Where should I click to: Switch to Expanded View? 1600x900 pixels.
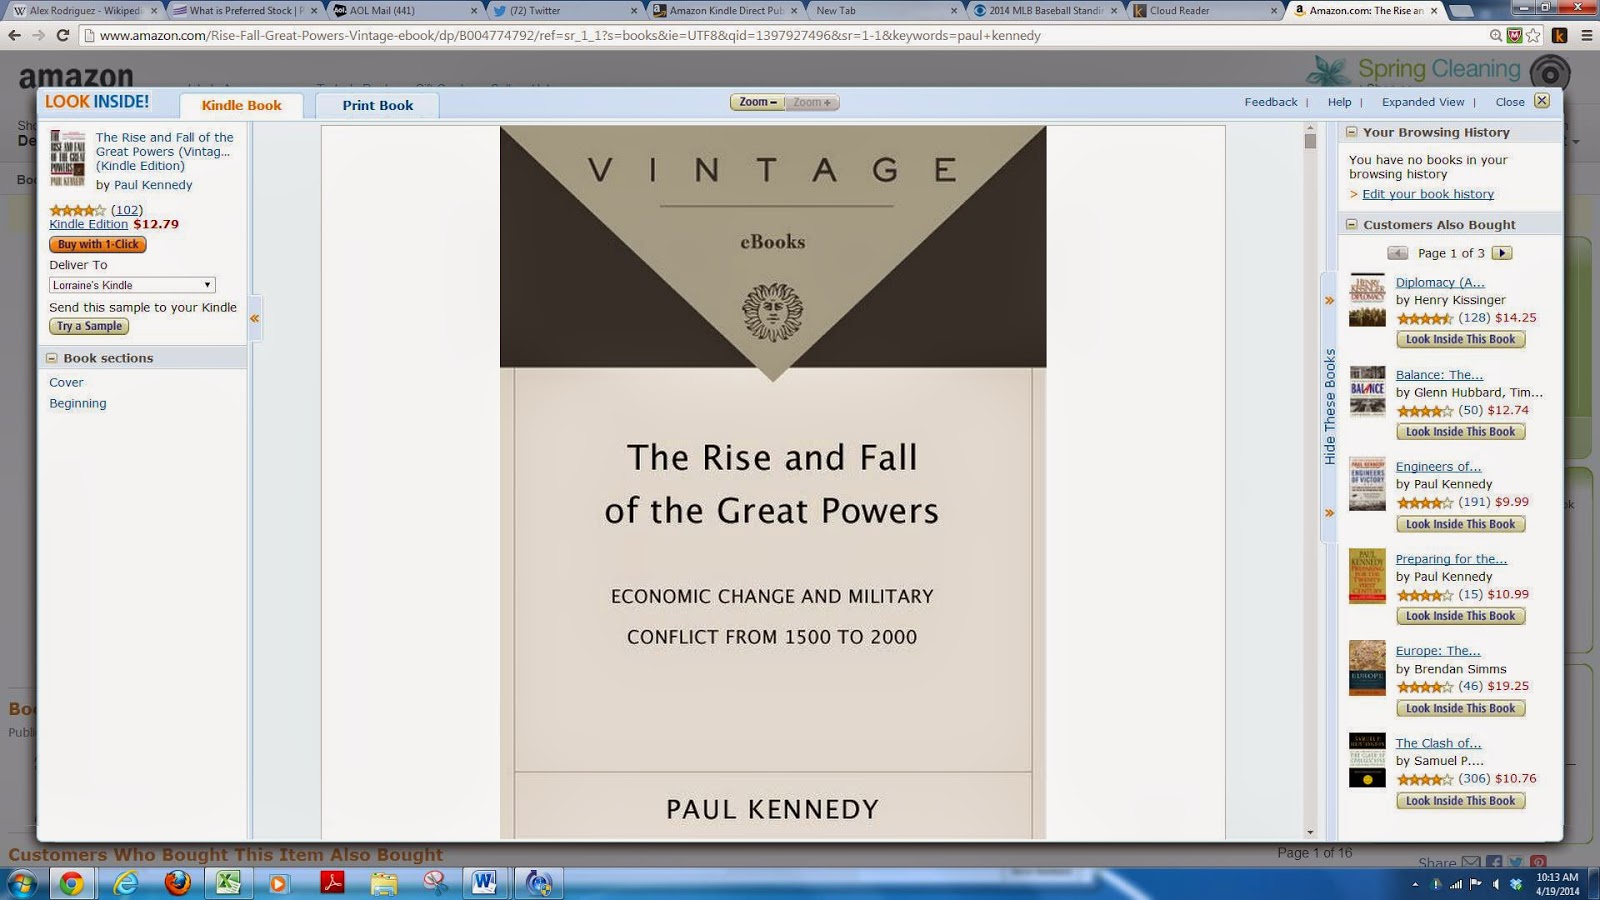pyautogui.click(x=1422, y=102)
